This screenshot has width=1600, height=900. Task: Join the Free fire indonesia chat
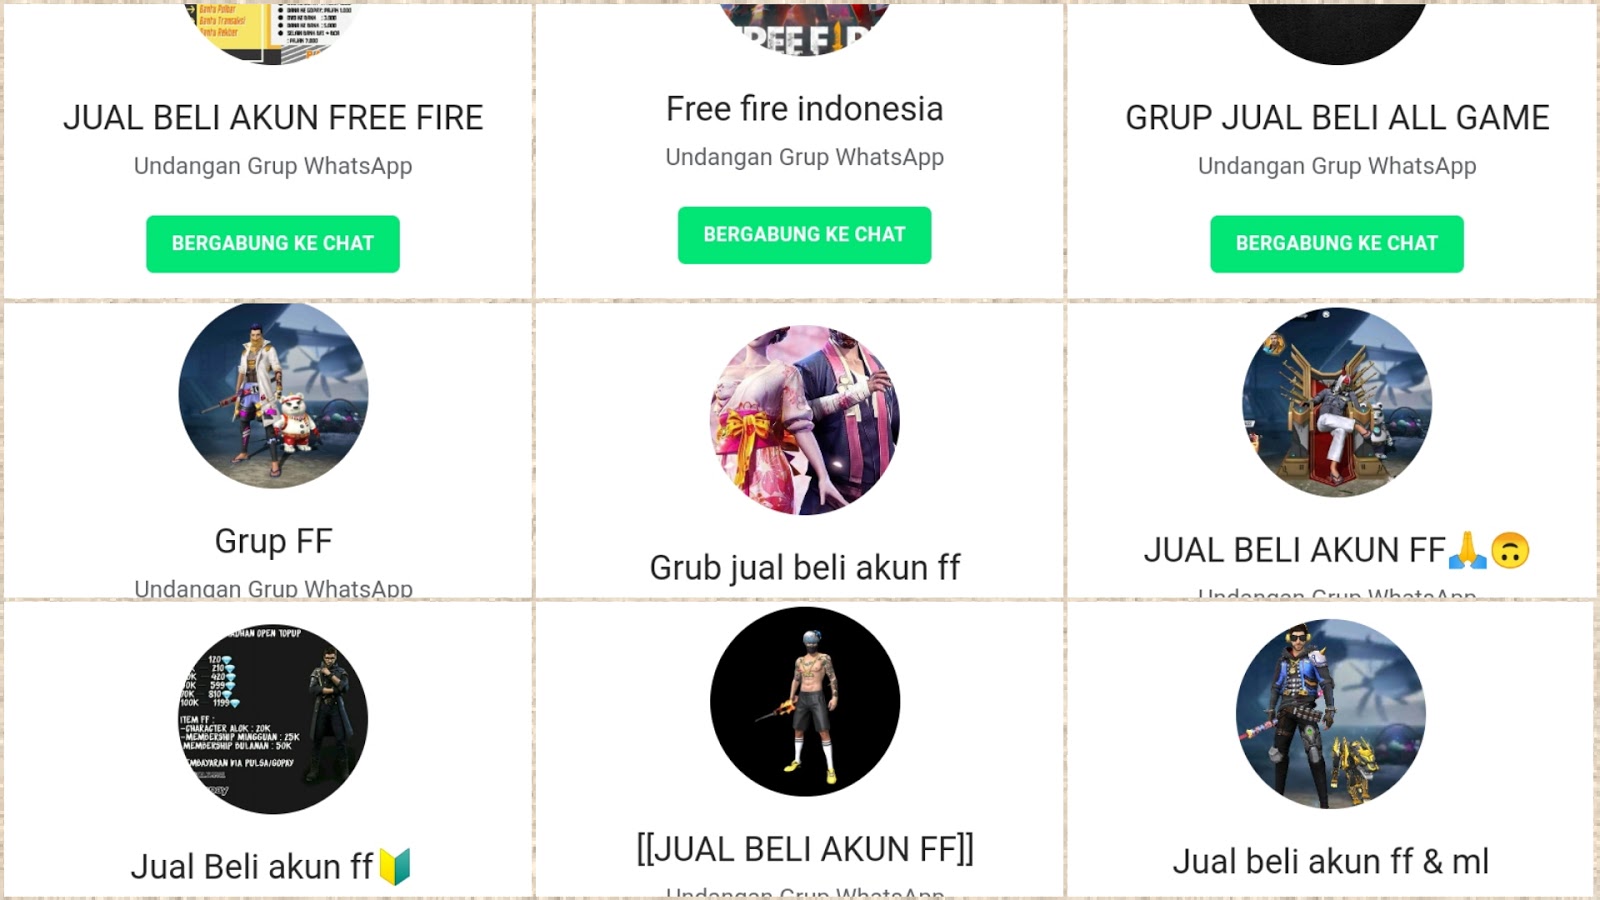(x=805, y=235)
